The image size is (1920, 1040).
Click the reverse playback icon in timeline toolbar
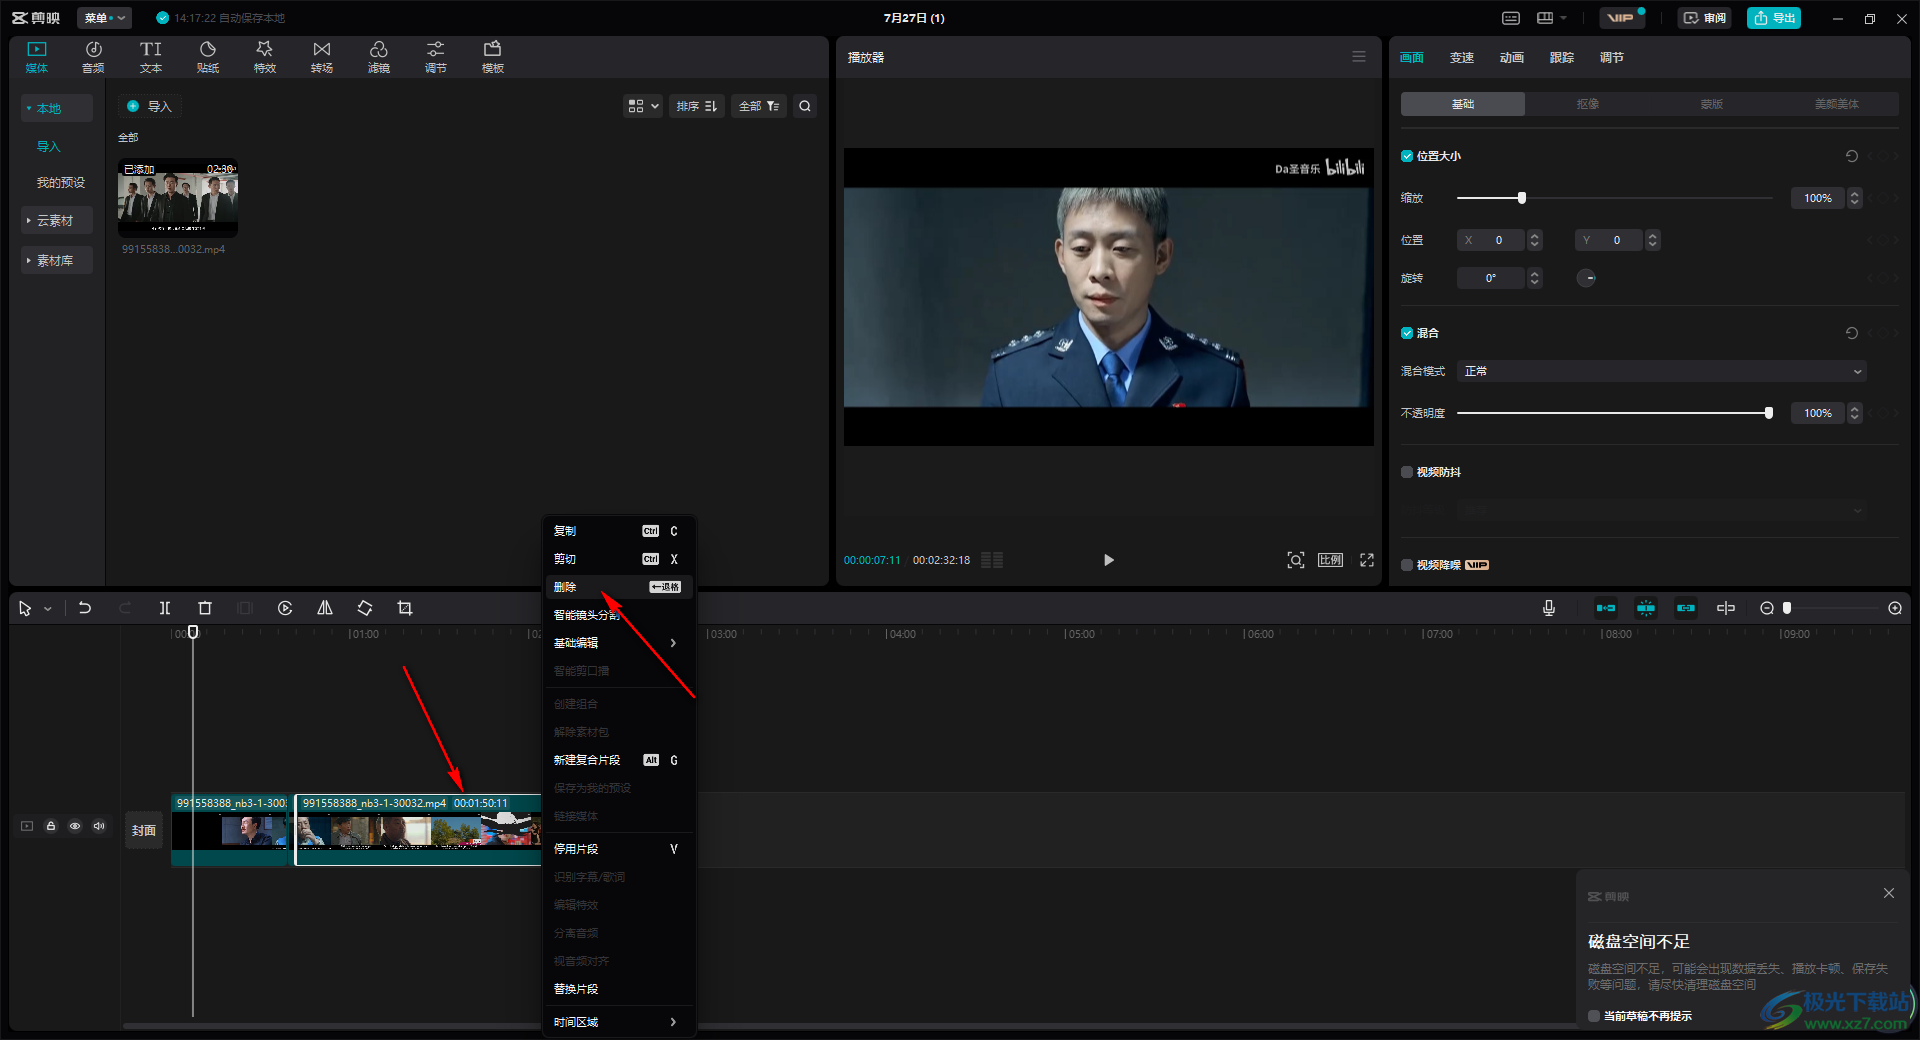pos(285,608)
